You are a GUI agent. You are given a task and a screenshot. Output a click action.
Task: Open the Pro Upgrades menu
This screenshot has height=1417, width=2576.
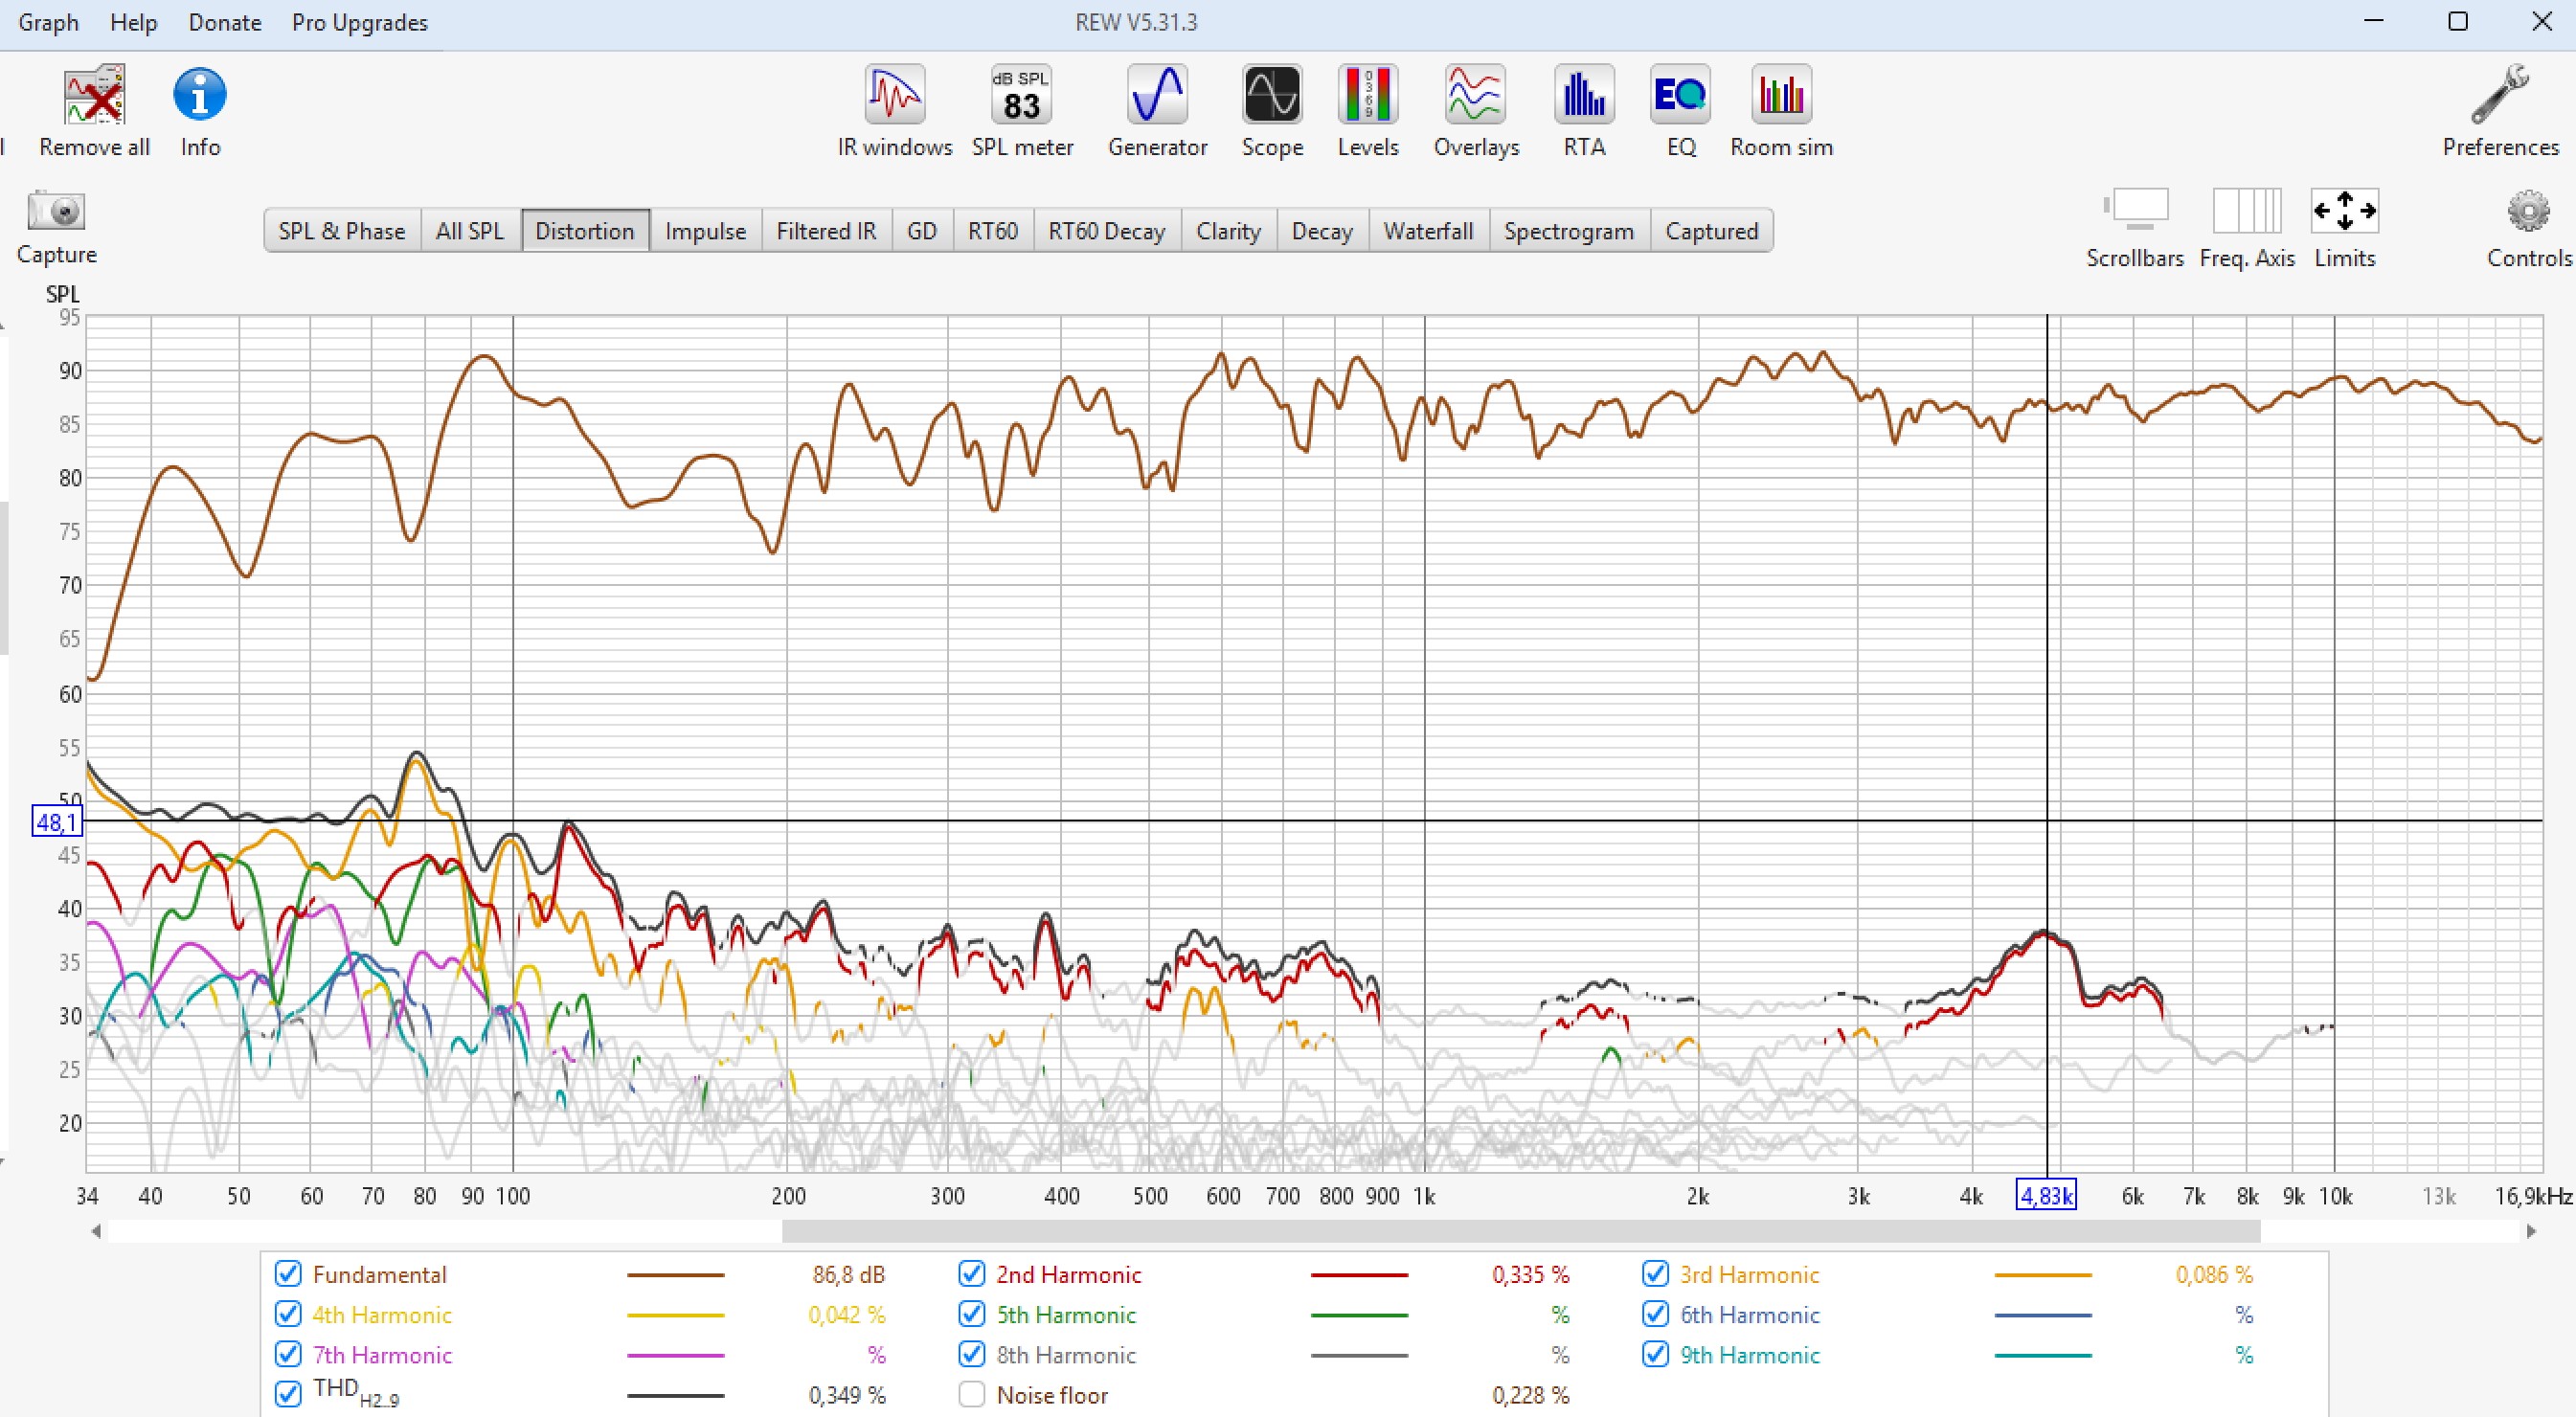point(360,22)
